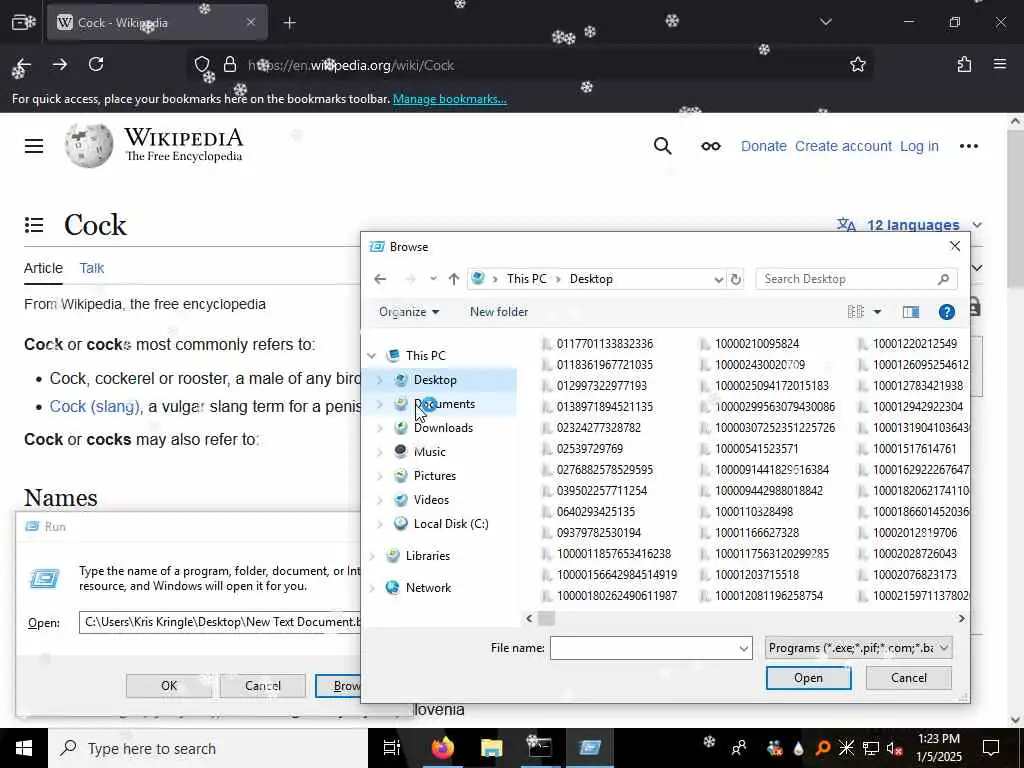Reload the Wikipedia page
This screenshot has height=768, width=1024.
[96, 65]
